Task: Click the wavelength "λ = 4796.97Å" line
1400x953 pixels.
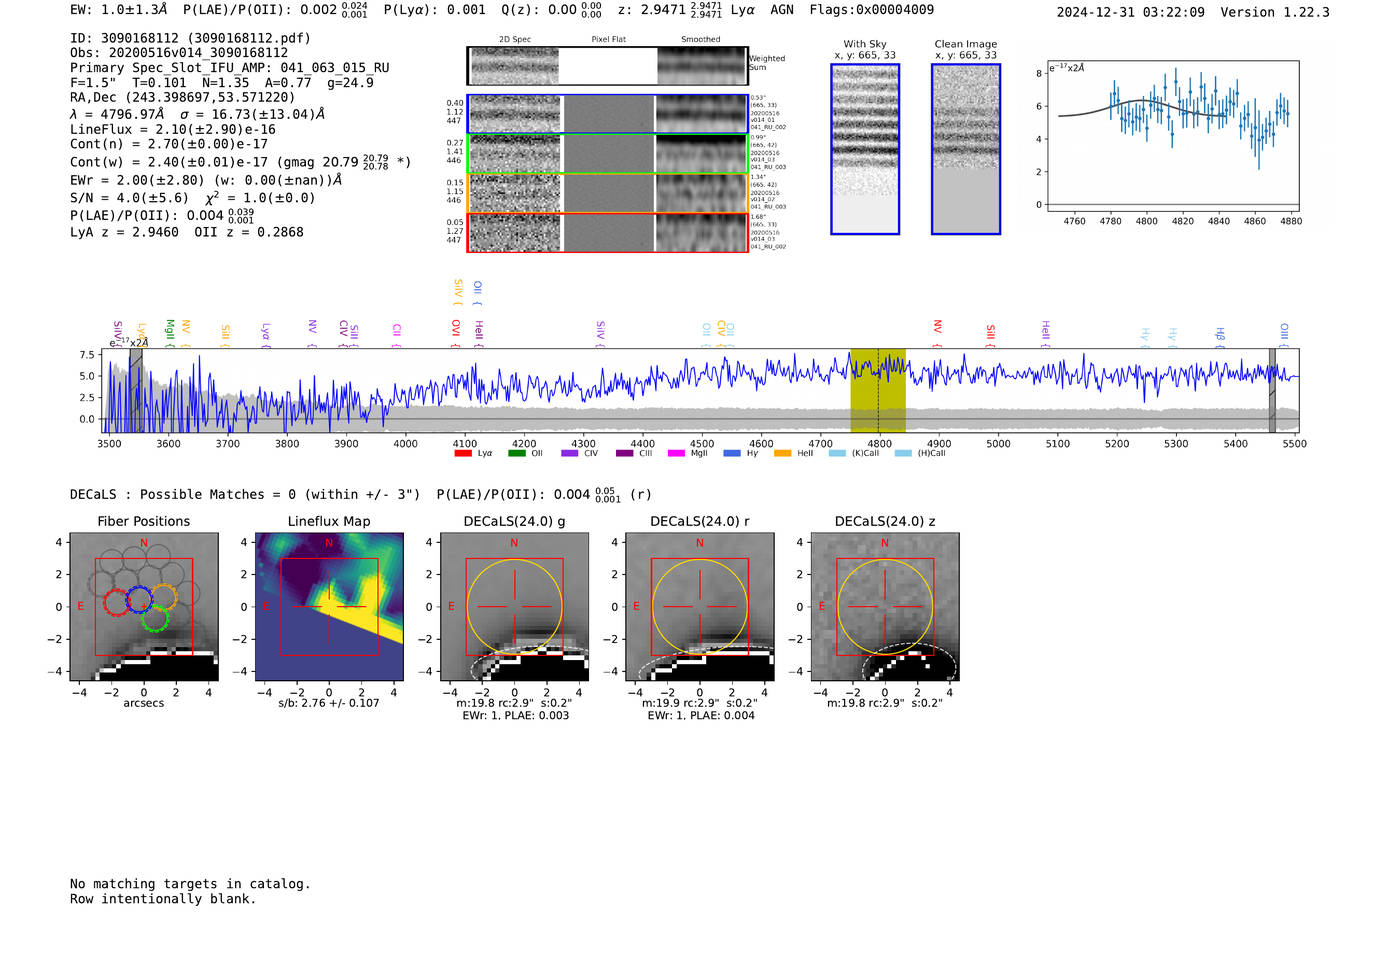Action: click(118, 114)
